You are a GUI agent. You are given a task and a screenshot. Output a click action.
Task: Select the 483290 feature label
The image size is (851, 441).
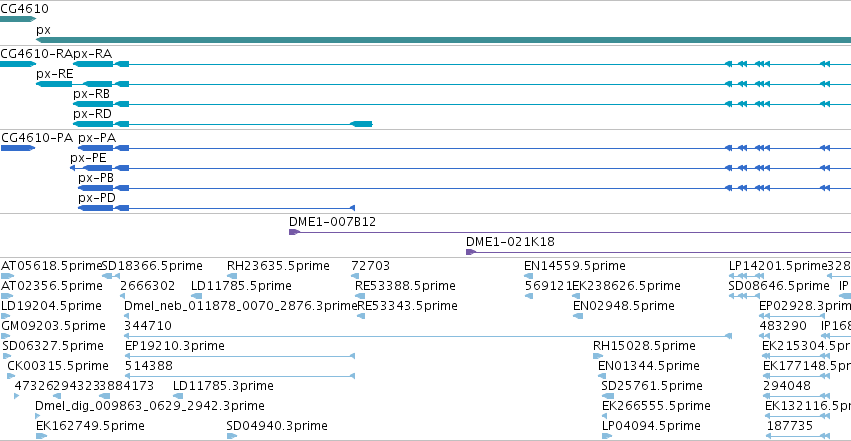coord(783,326)
